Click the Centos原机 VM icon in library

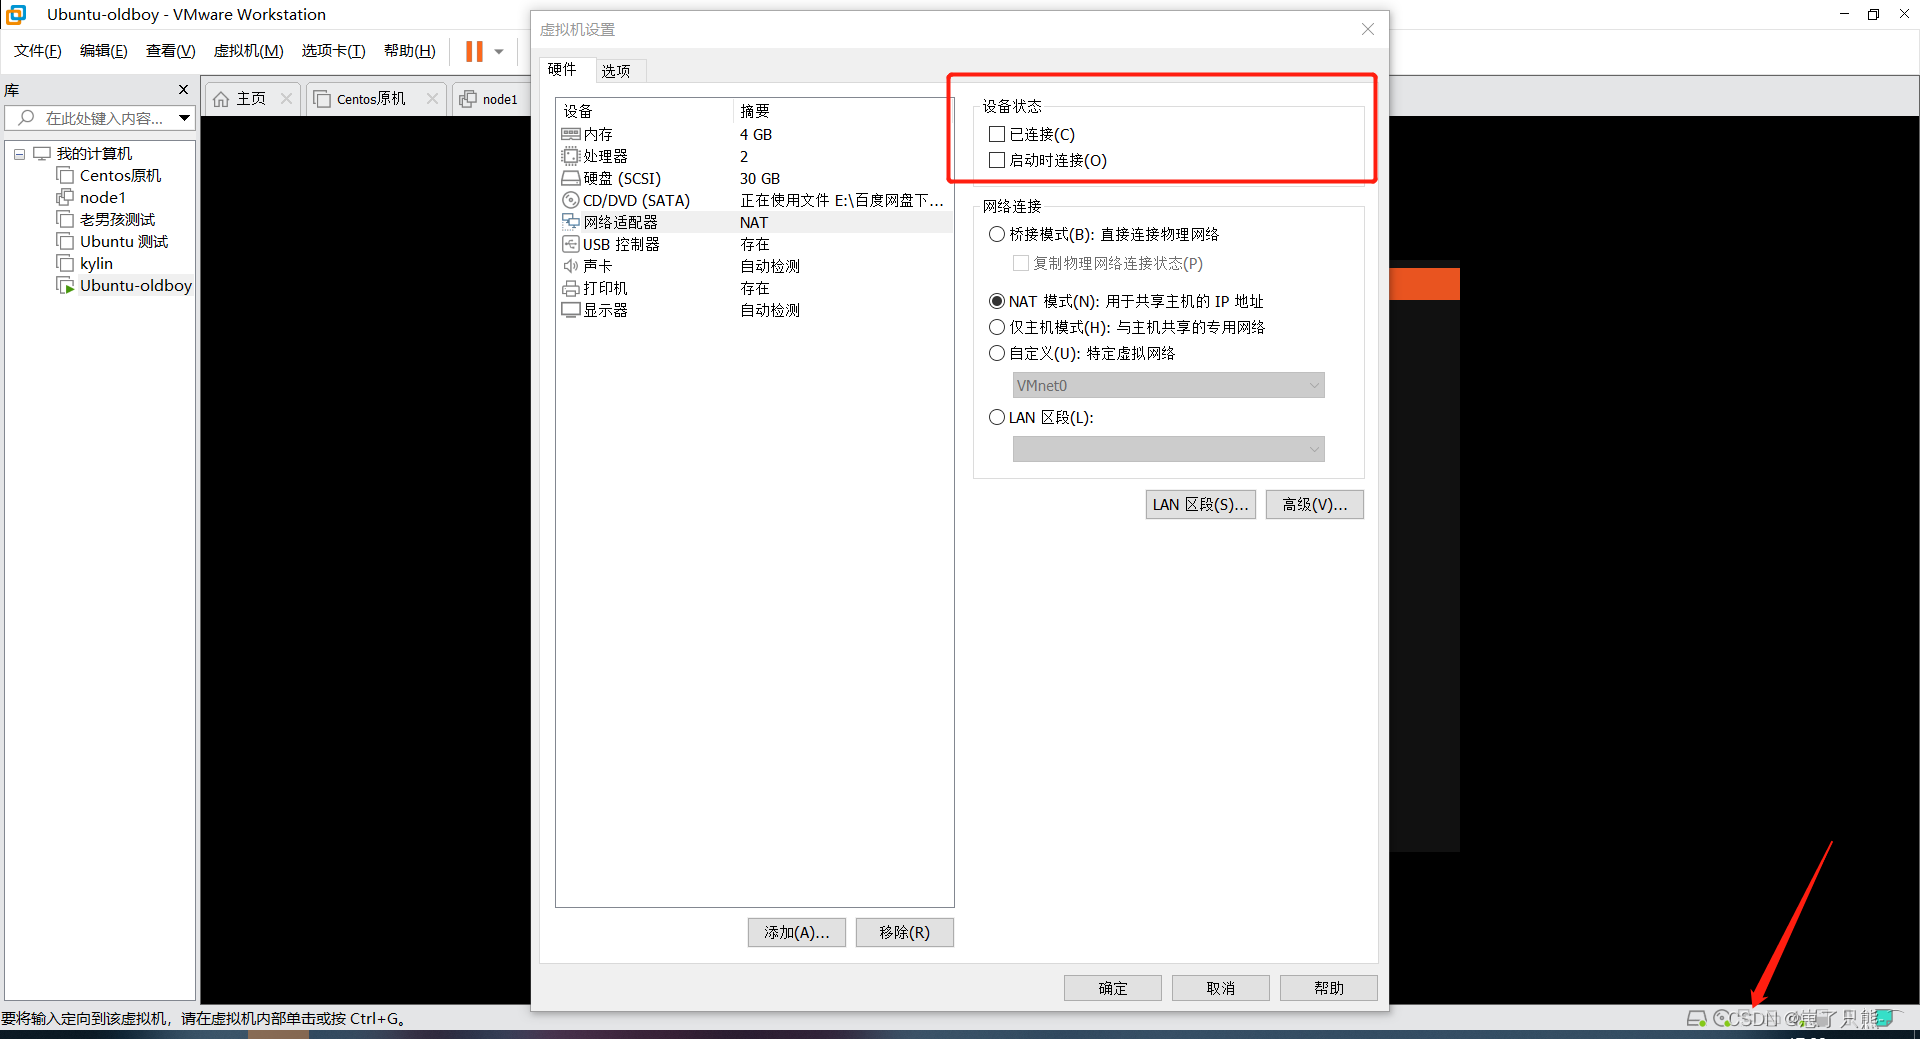pyautogui.click(x=65, y=175)
